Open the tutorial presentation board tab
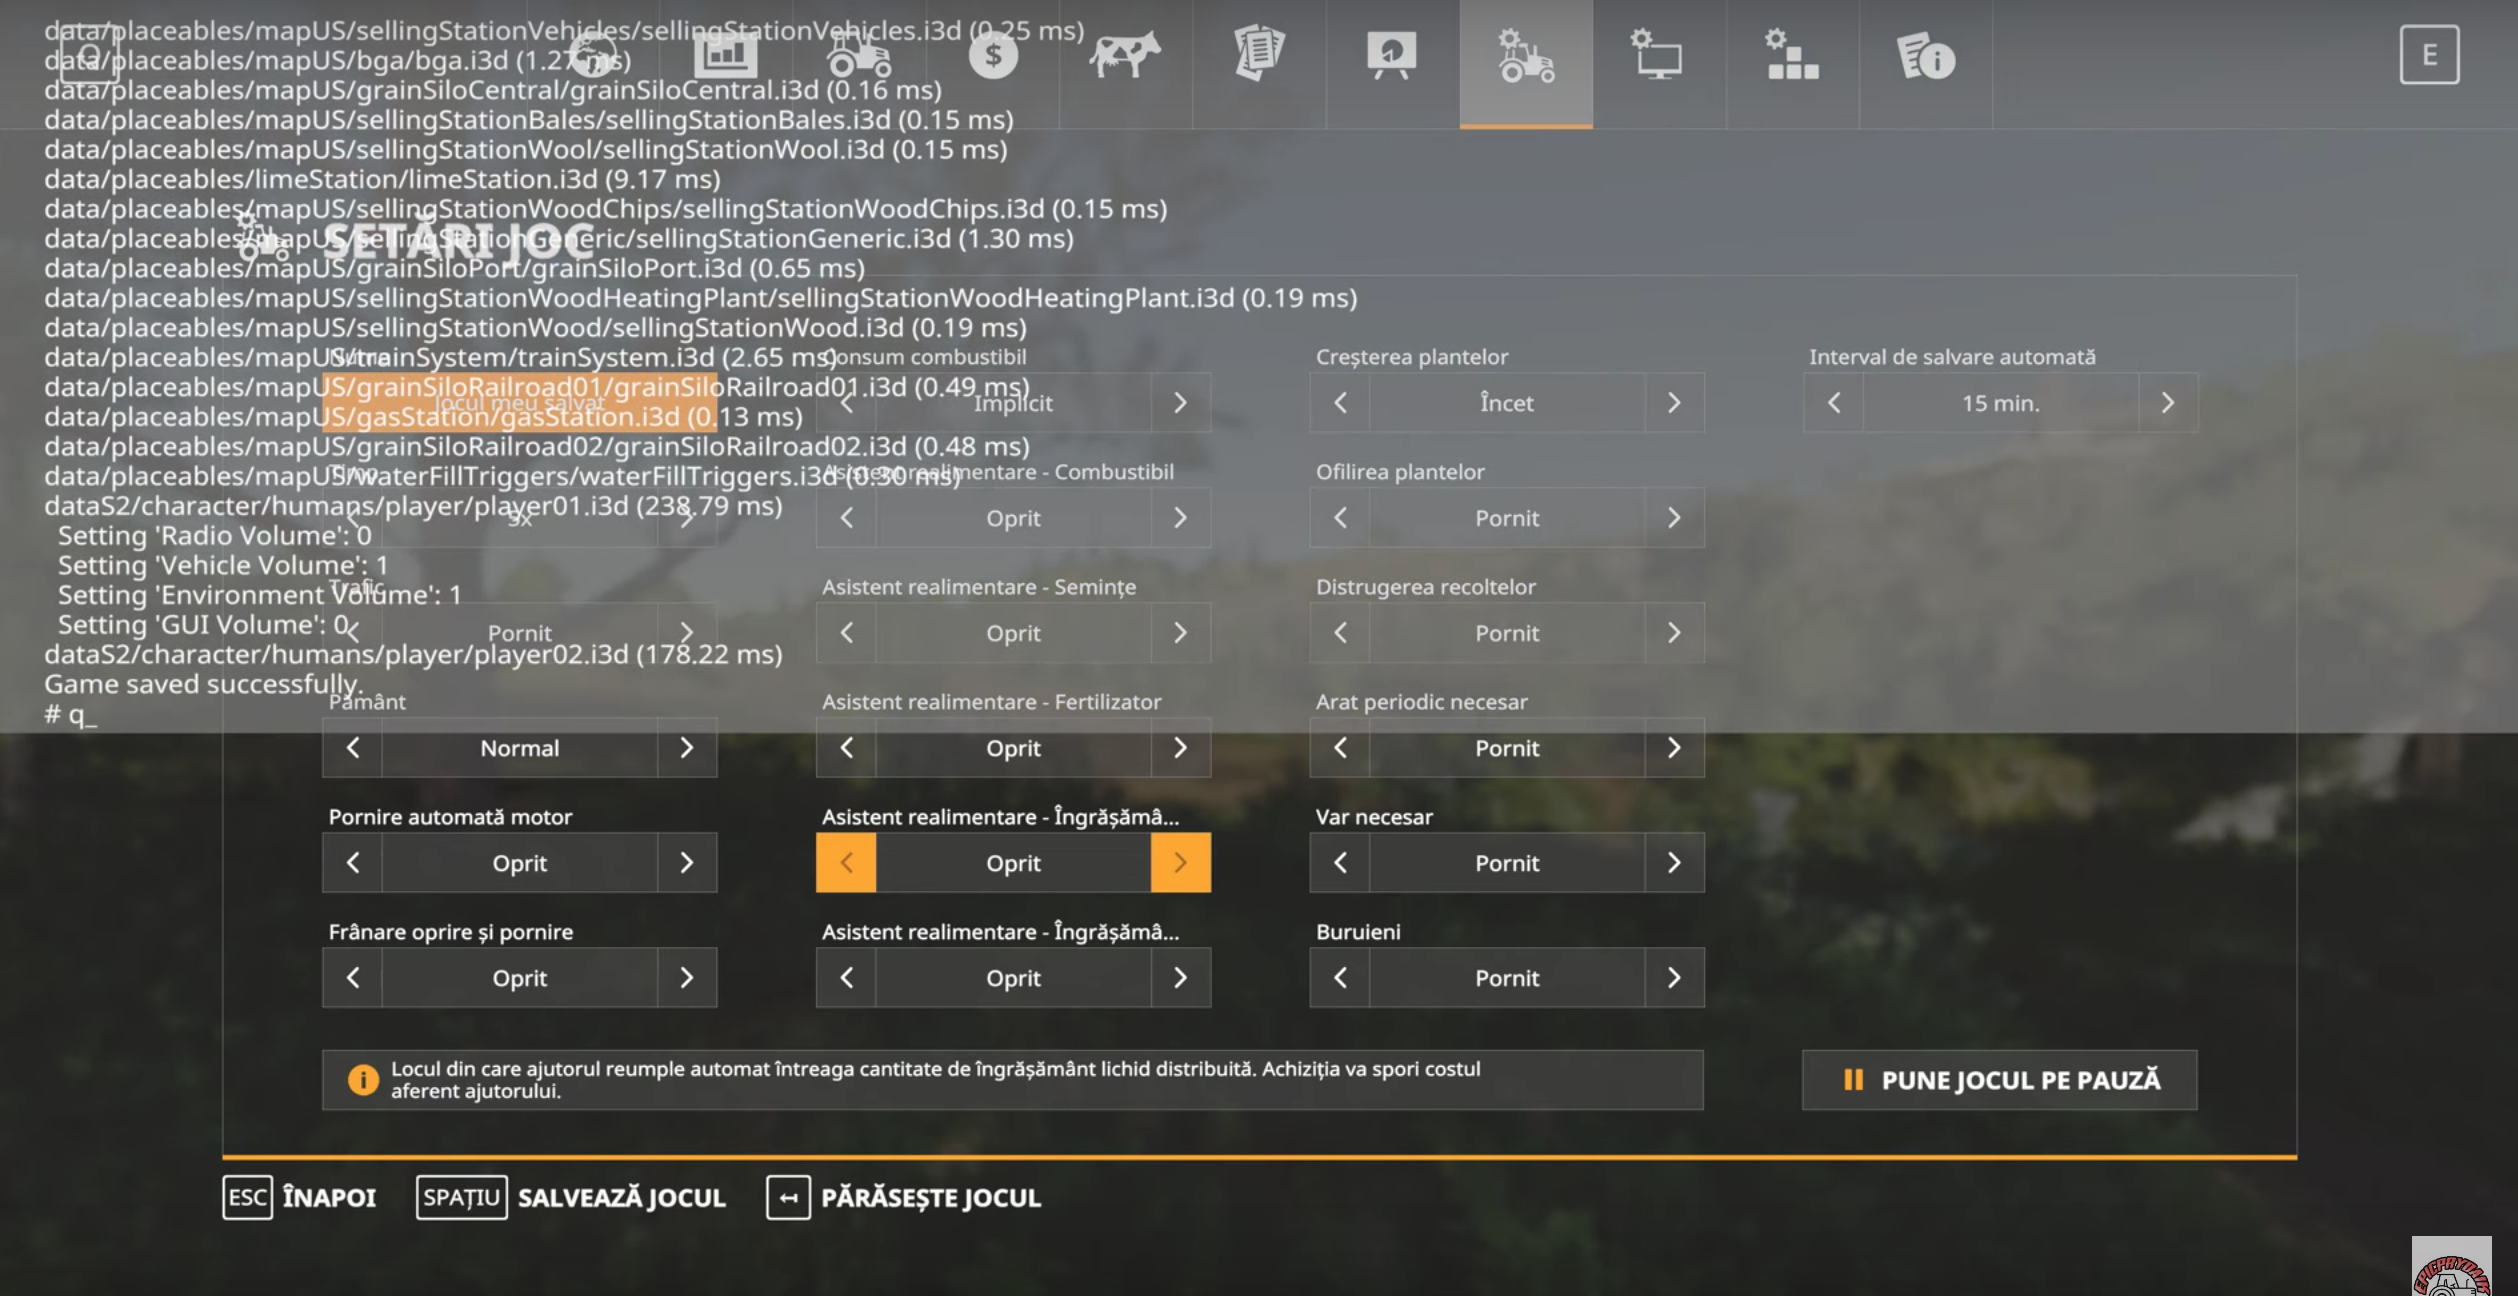The width and height of the screenshot is (2518, 1296). tap(1392, 55)
